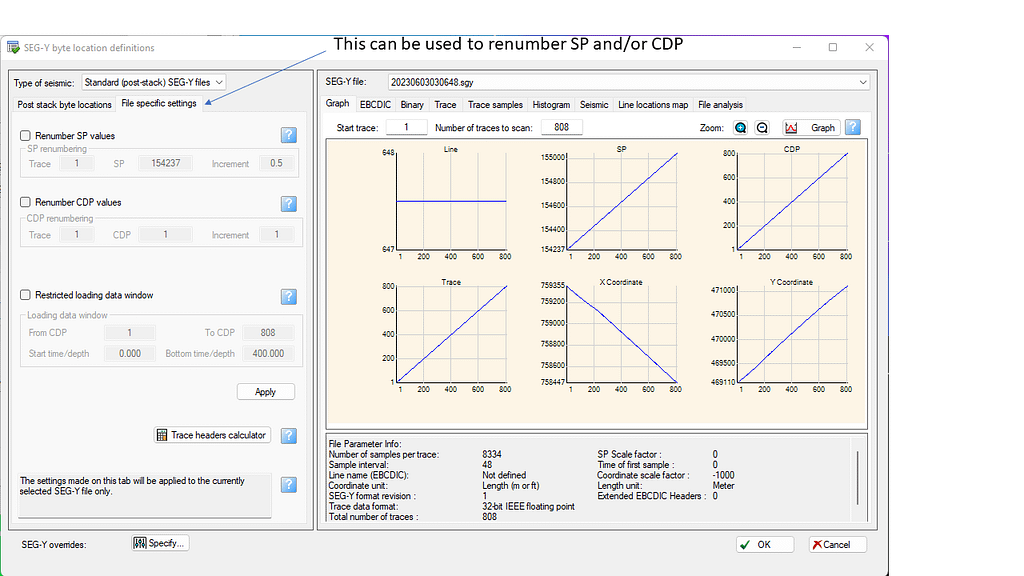Click the zoom out magnifier icon
This screenshot has height=576, width=1024.
(762, 128)
